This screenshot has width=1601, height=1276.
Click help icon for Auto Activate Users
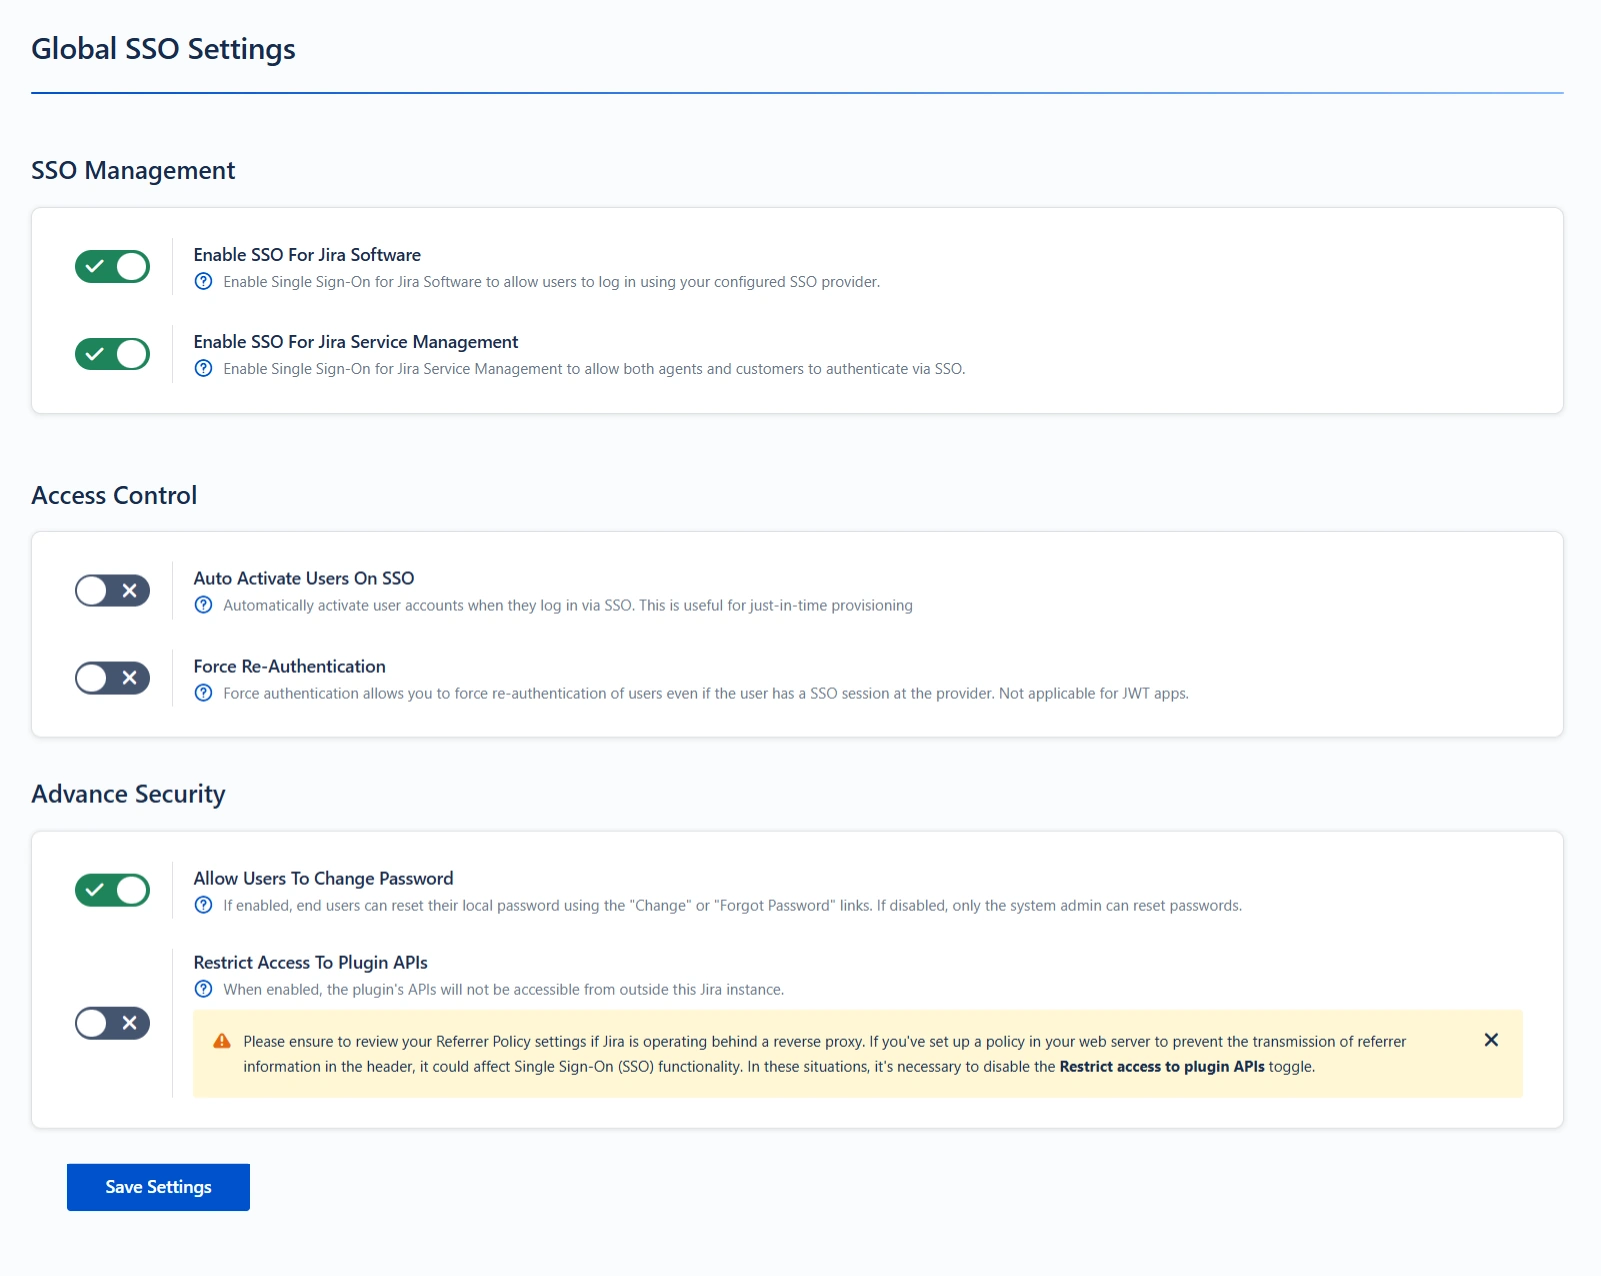(x=203, y=605)
